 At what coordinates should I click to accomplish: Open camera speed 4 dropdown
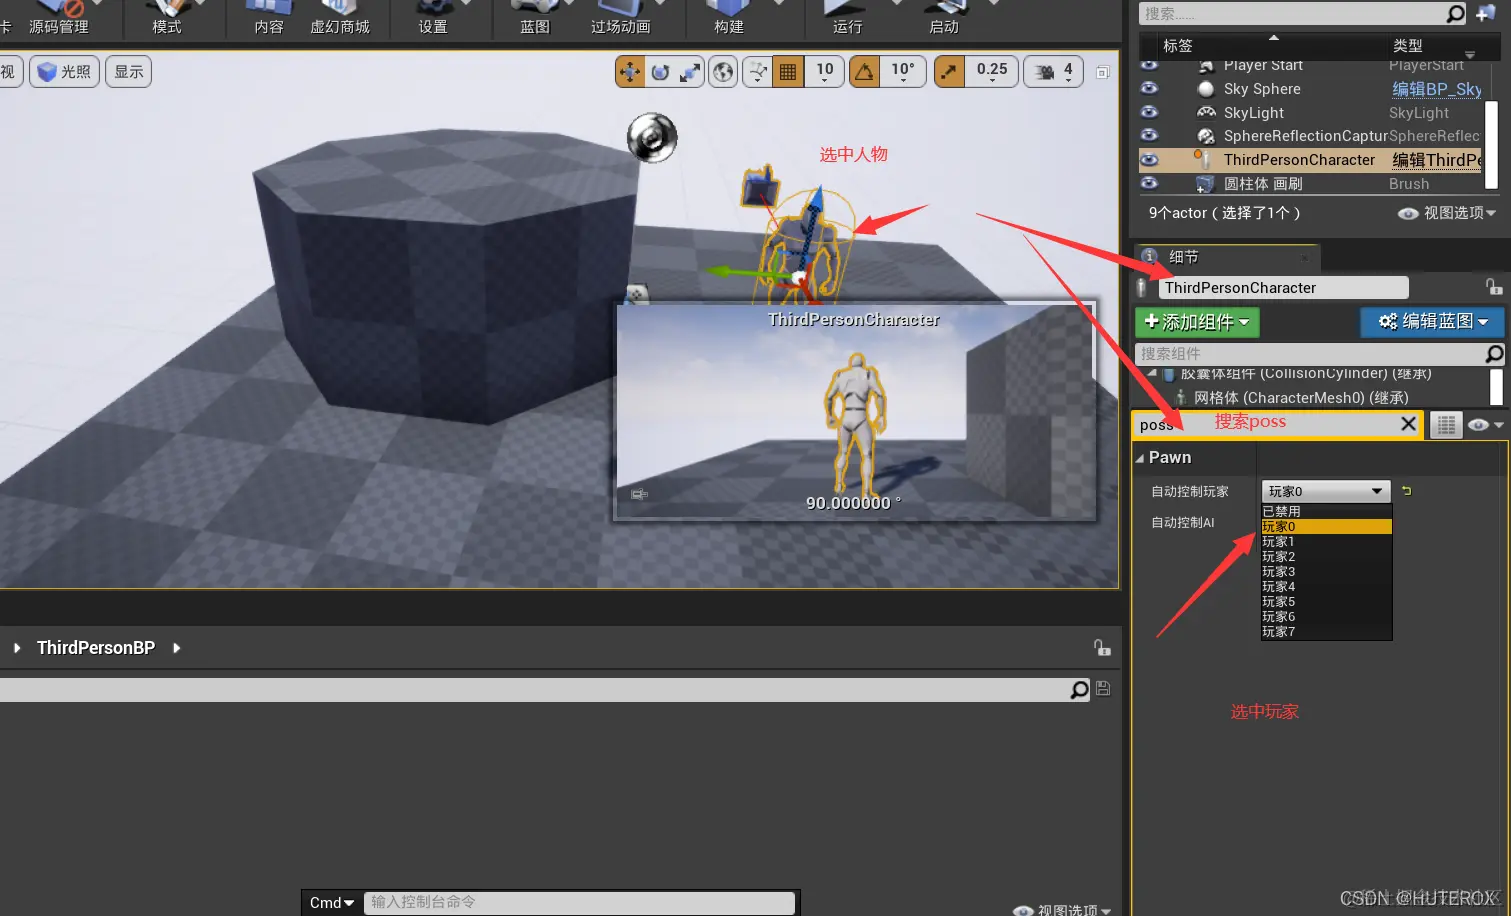[1054, 72]
